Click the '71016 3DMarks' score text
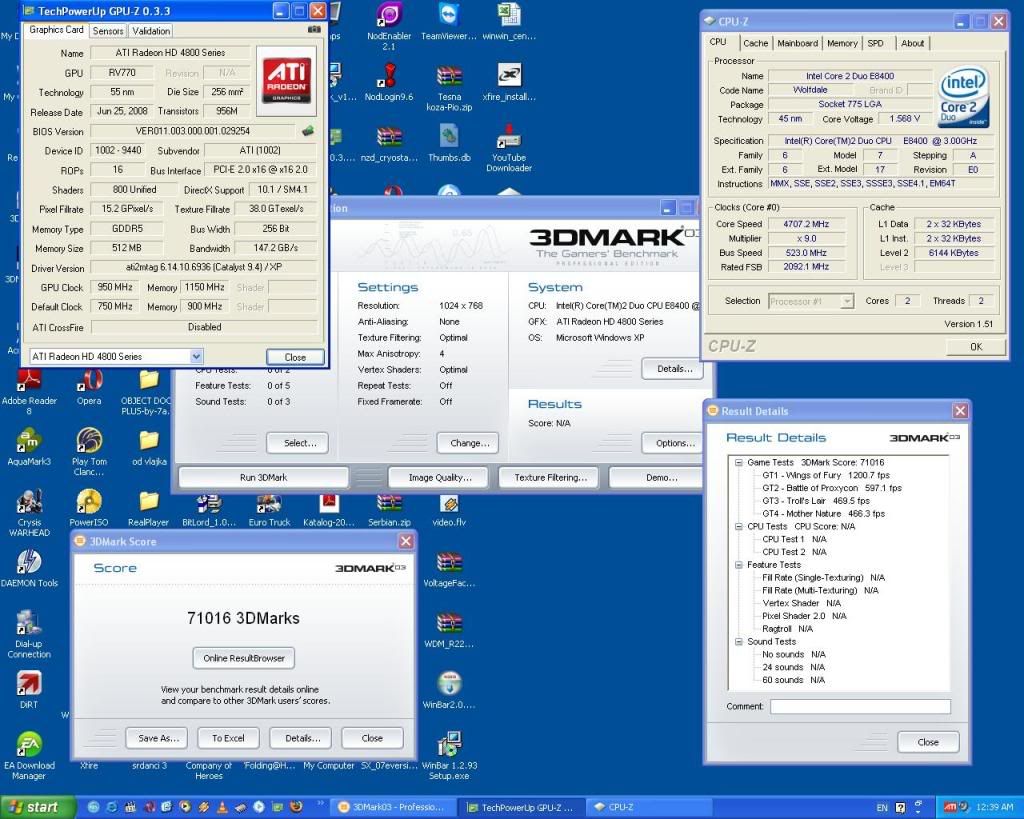The image size is (1024, 819). point(244,618)
